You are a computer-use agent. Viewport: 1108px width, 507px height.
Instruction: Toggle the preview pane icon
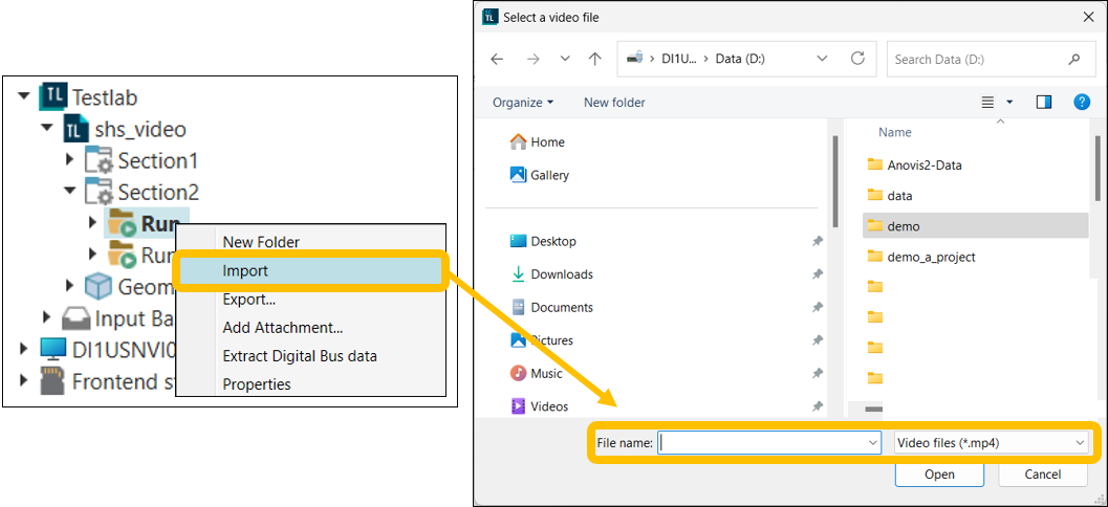[x=1044, y=102]
